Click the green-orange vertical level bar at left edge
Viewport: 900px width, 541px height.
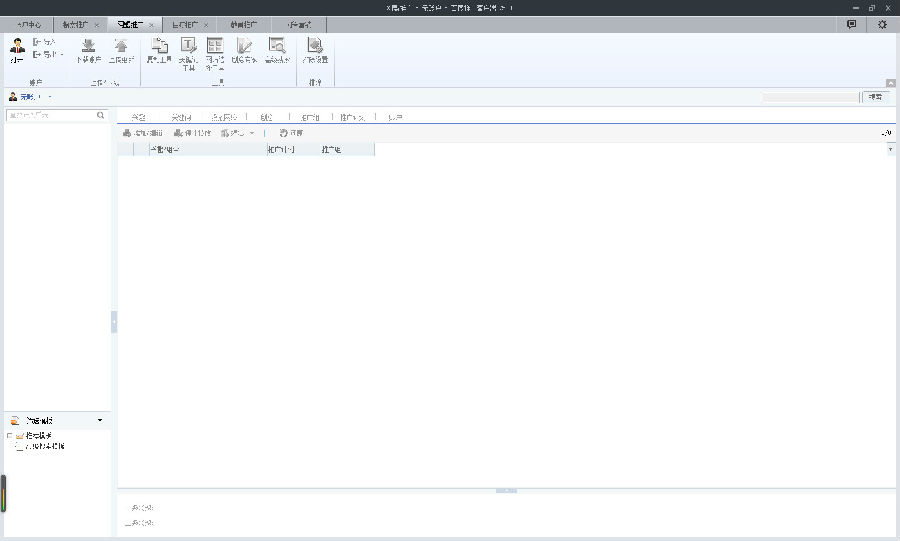click(3, 493)
